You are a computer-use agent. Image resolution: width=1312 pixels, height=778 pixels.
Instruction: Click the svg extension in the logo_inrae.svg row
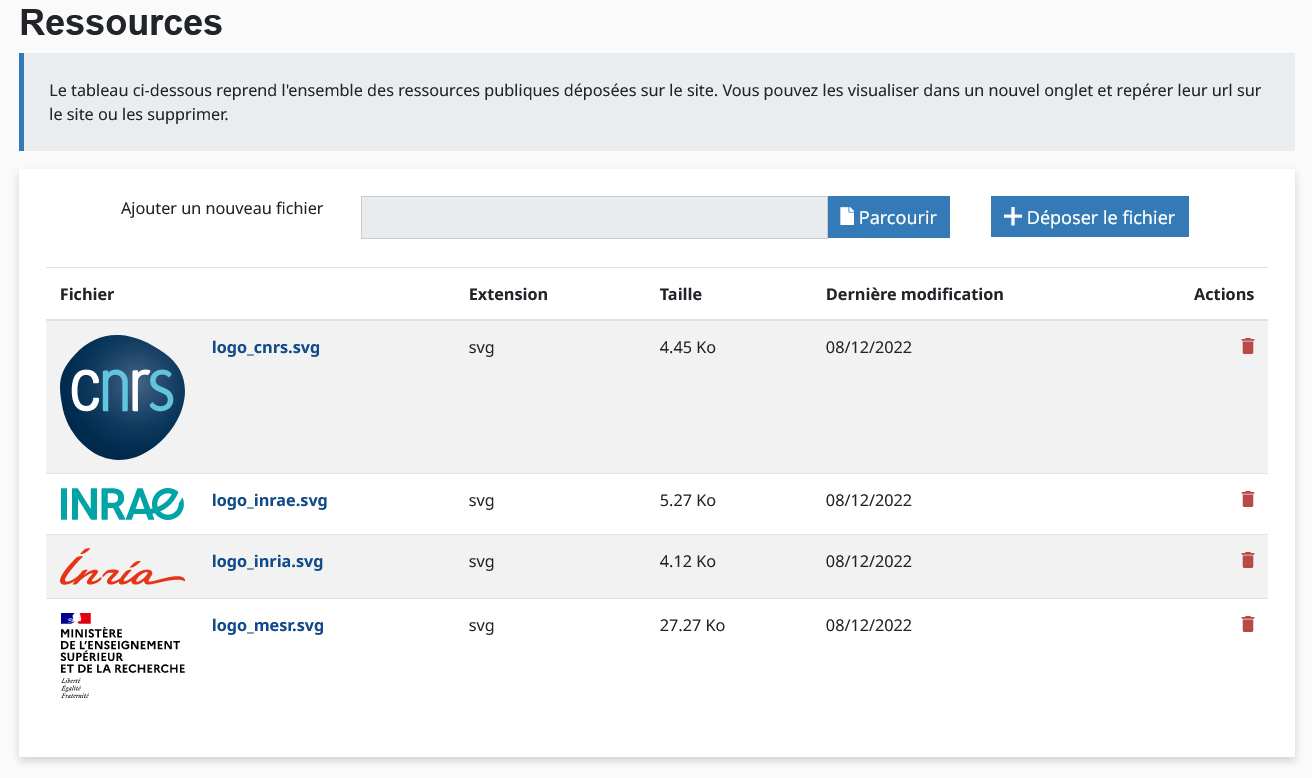point(482,500)
